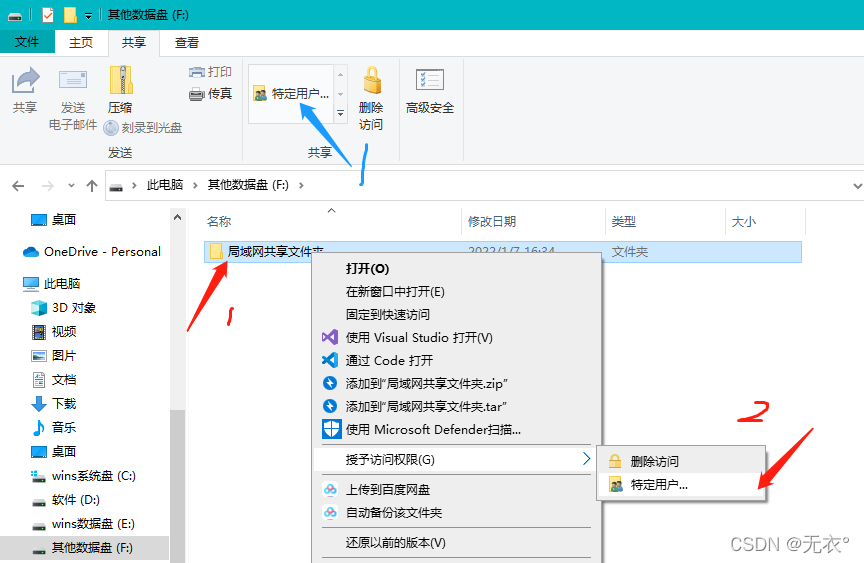Click the navigation pane scrollbar thumb
This screenshot has width=864, height=563.
point(177,486)
